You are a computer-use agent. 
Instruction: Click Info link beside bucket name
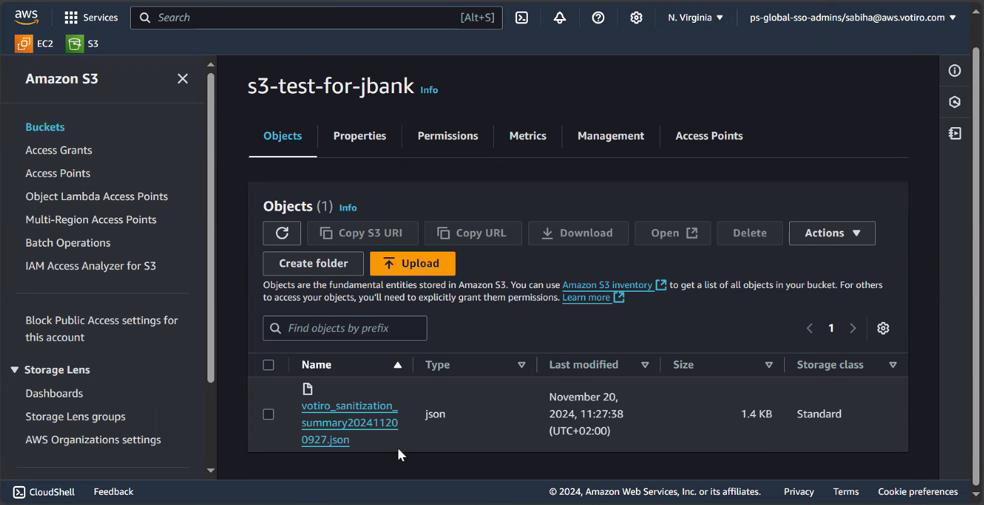429,90
